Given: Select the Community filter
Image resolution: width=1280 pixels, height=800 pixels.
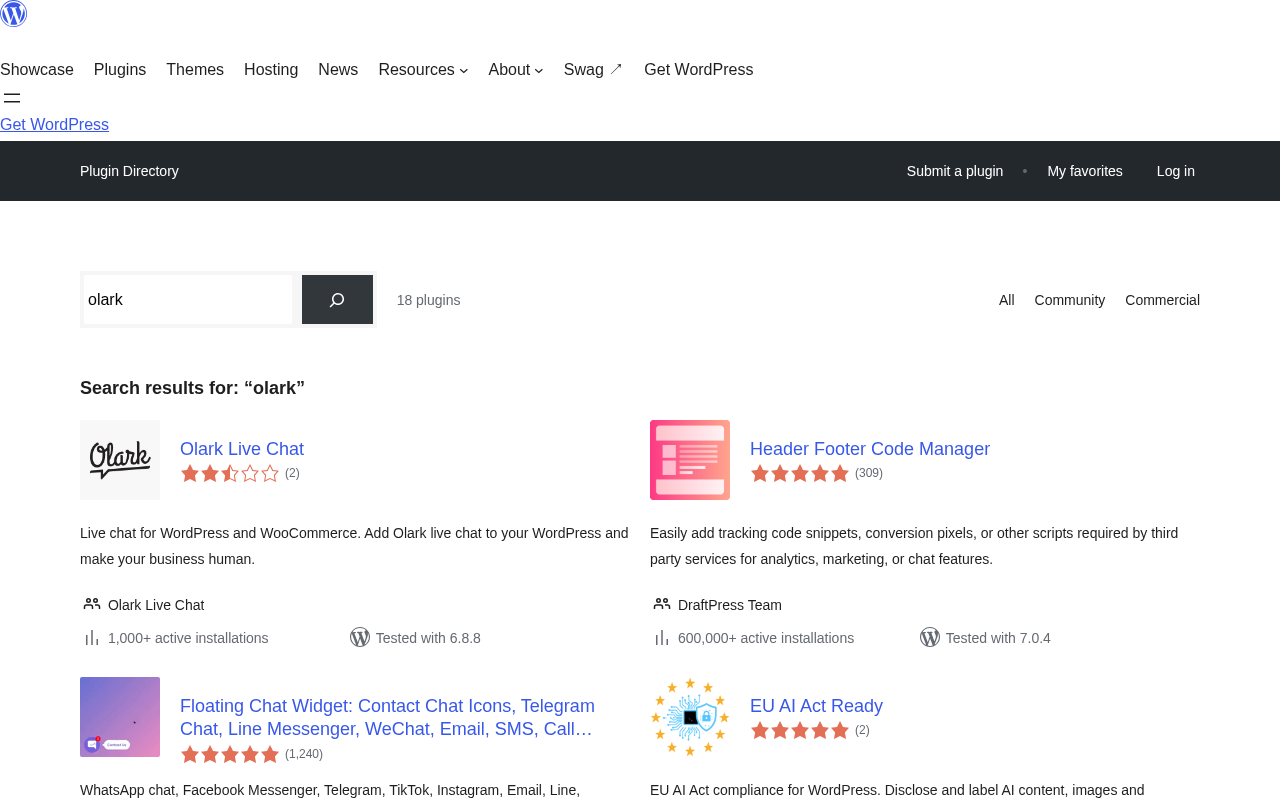Looking at the screenshot, I should [x=1070, y=300].
